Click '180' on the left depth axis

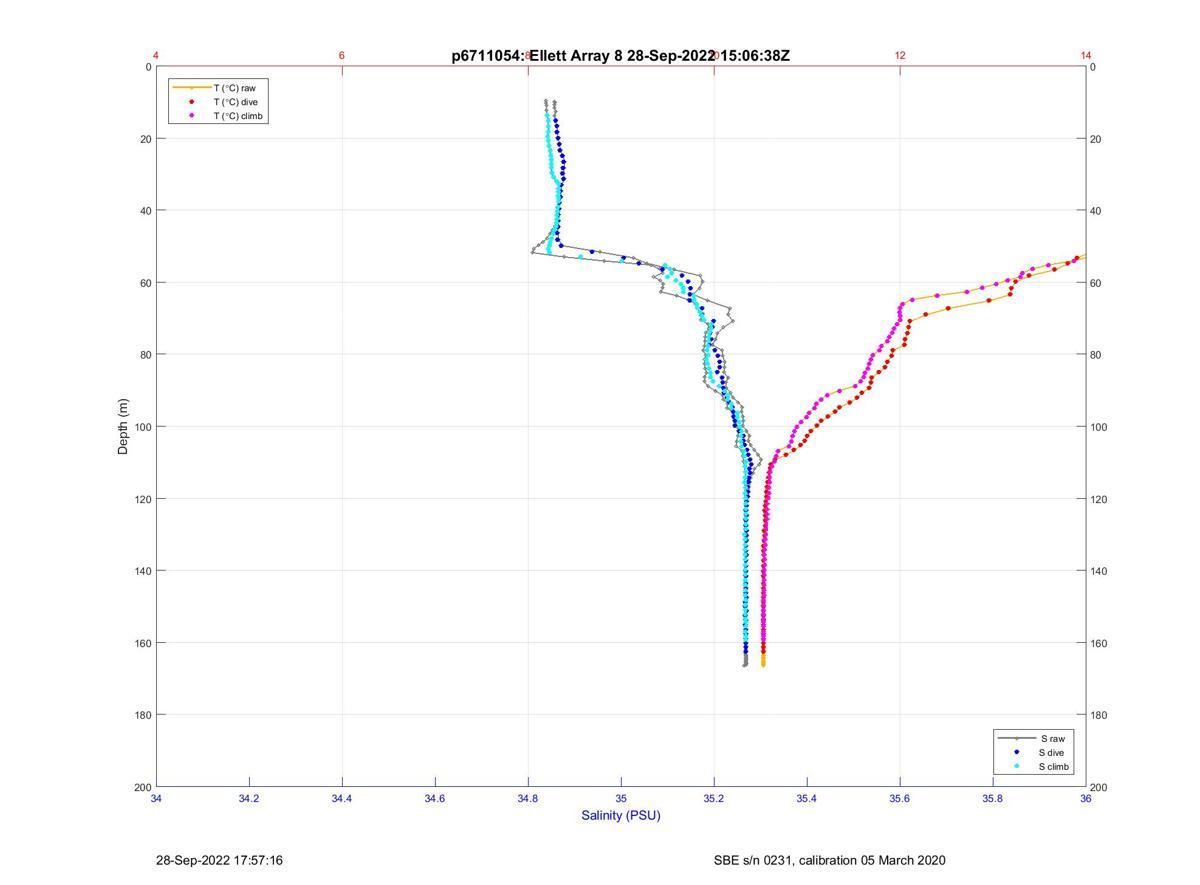click(143, 715)
